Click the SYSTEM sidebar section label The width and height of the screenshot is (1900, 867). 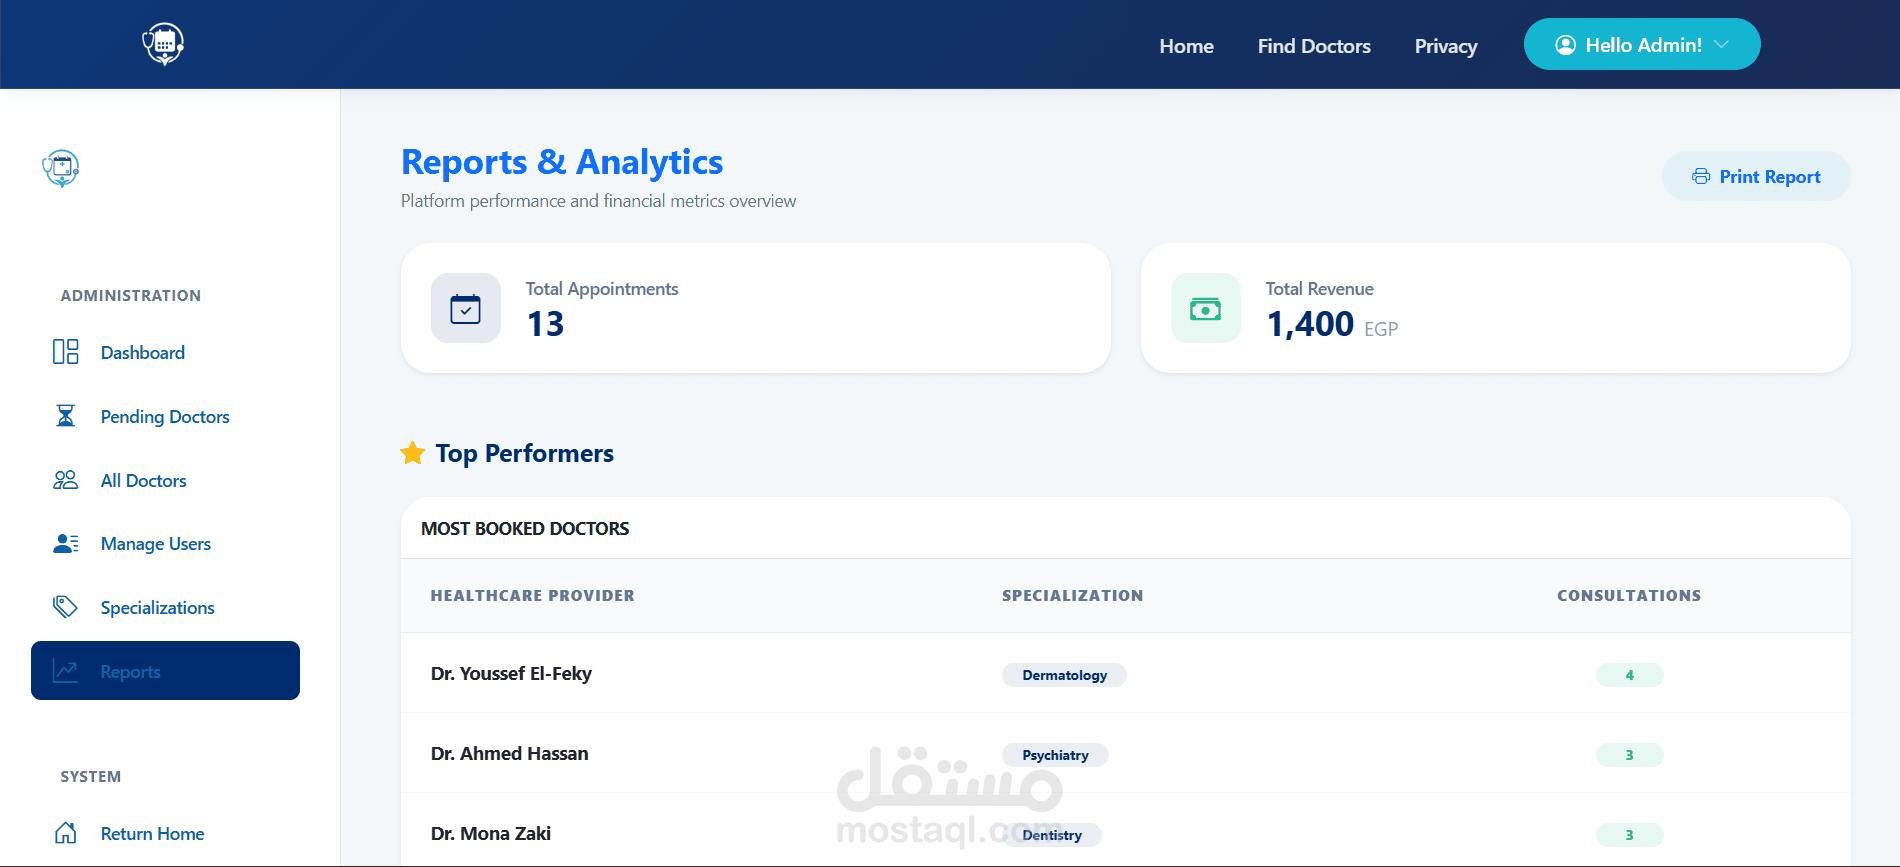(x=90, y=776)
